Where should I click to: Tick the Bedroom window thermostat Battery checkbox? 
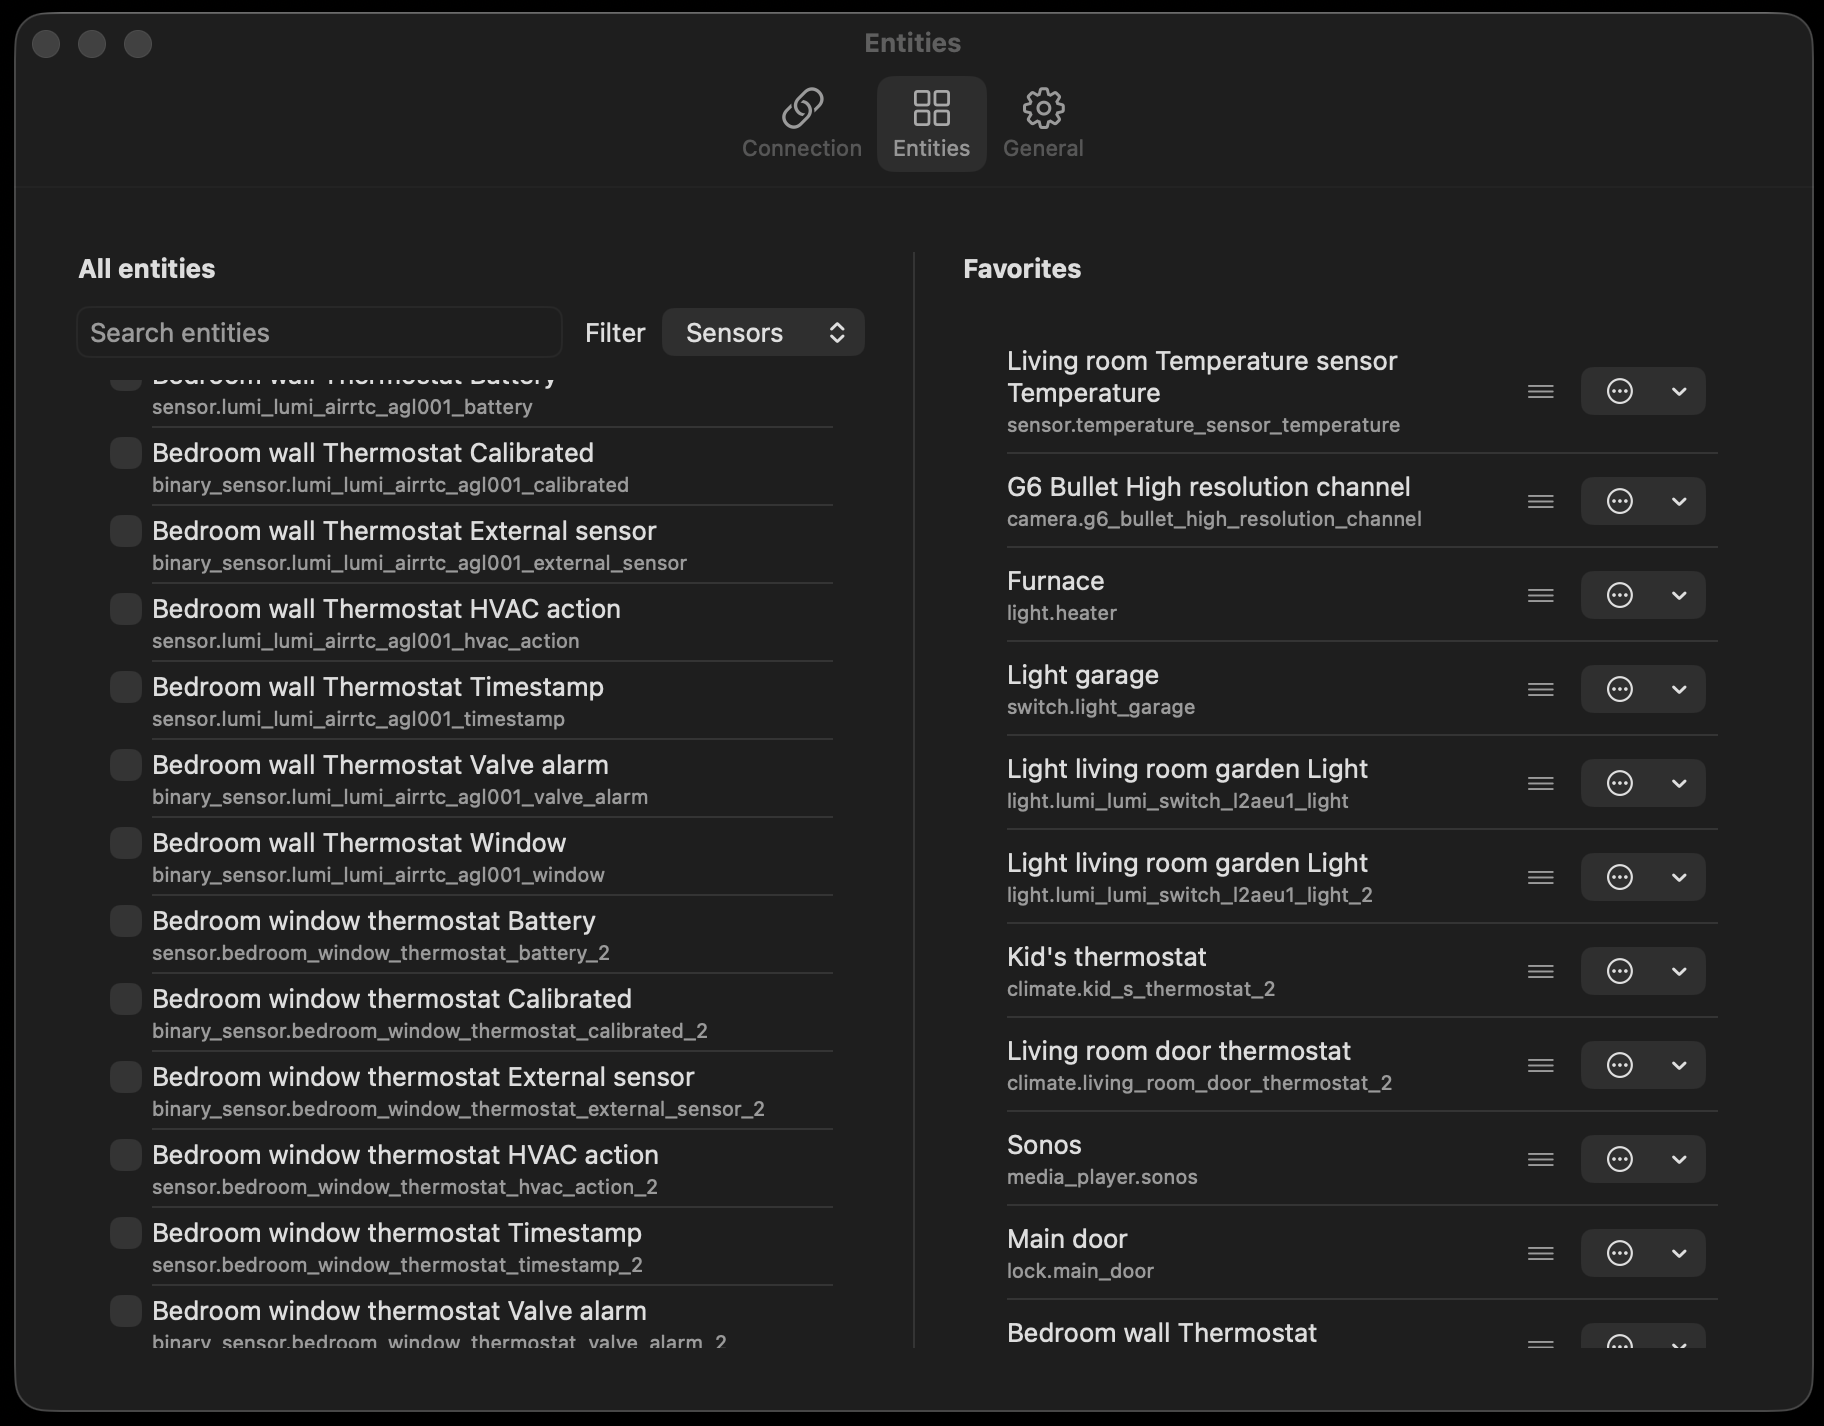(126, 921)
